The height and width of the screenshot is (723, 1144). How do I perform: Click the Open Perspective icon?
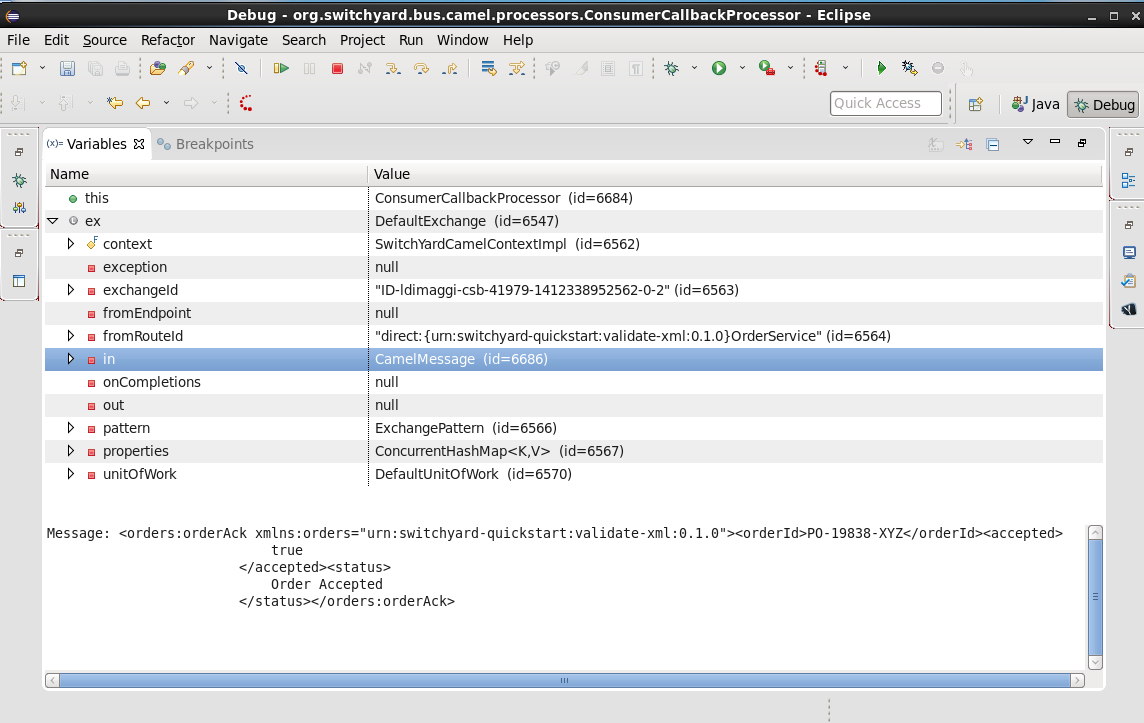point(975,104)
